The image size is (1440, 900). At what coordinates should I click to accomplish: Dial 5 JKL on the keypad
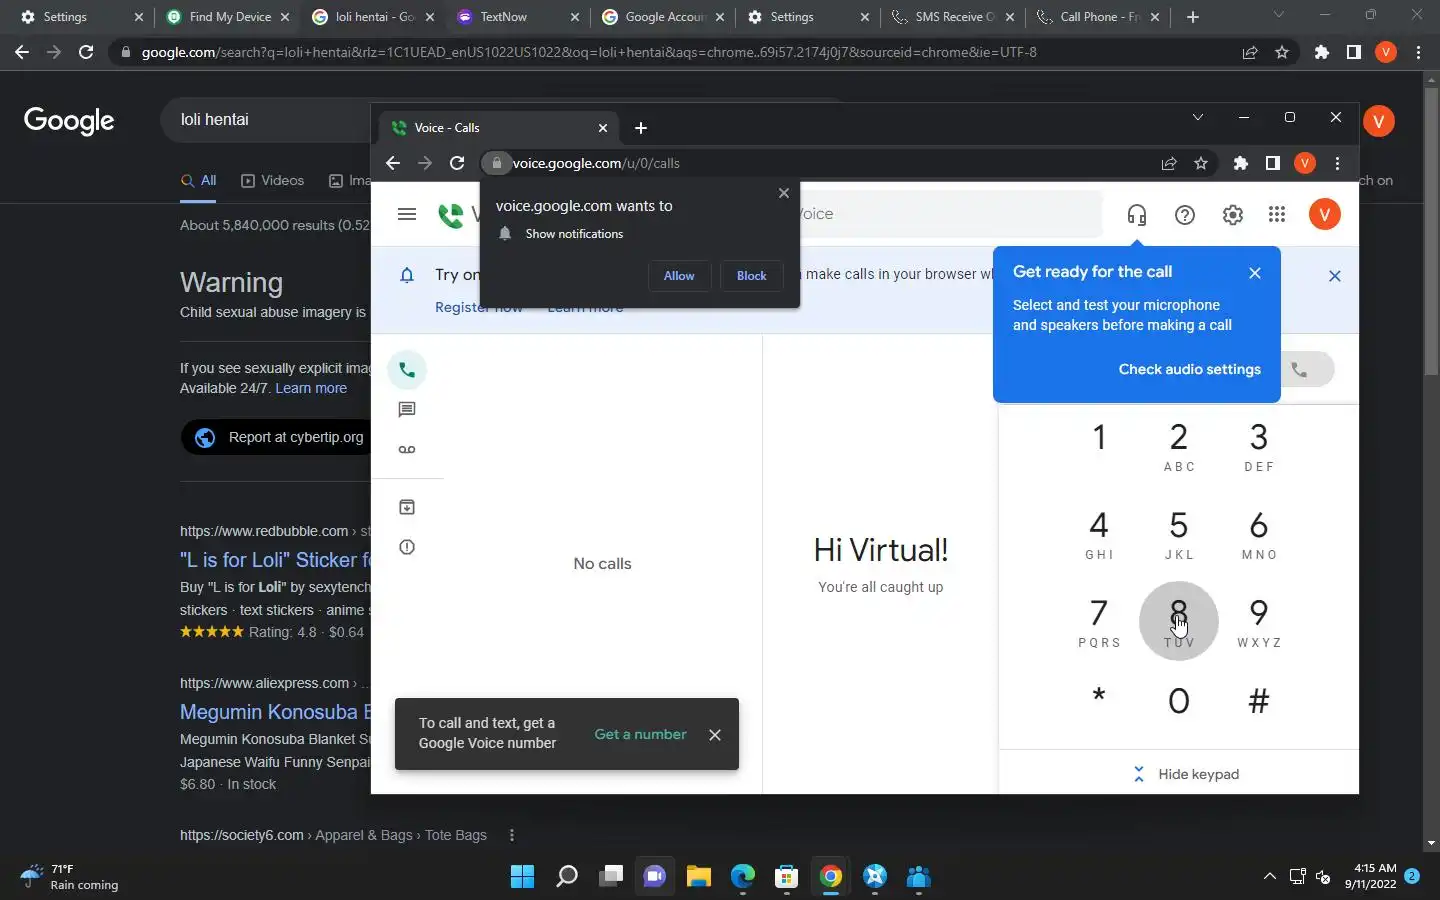1179,534
